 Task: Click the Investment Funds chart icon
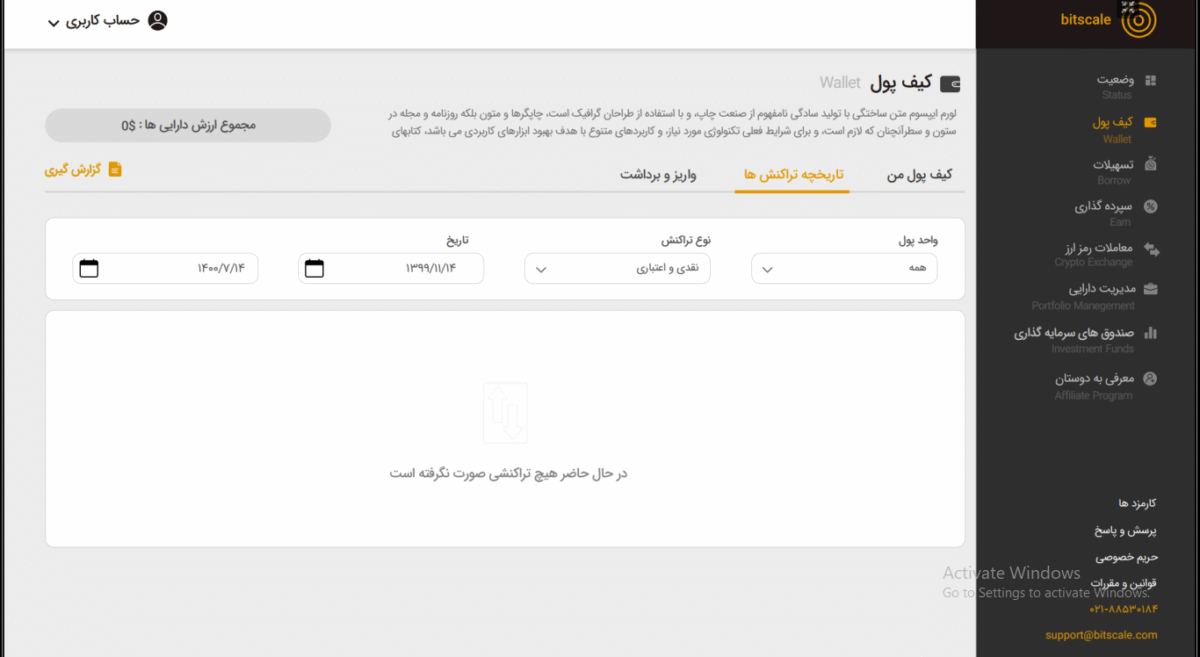1150,333
